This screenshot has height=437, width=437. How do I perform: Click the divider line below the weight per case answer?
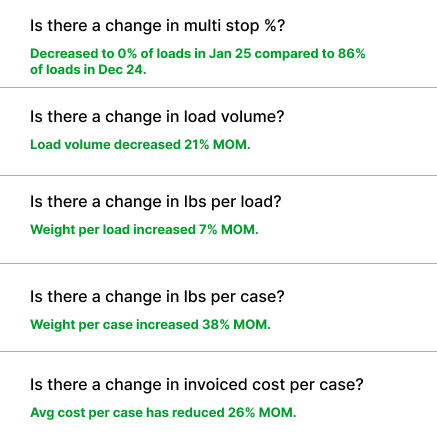coord(218,351)
